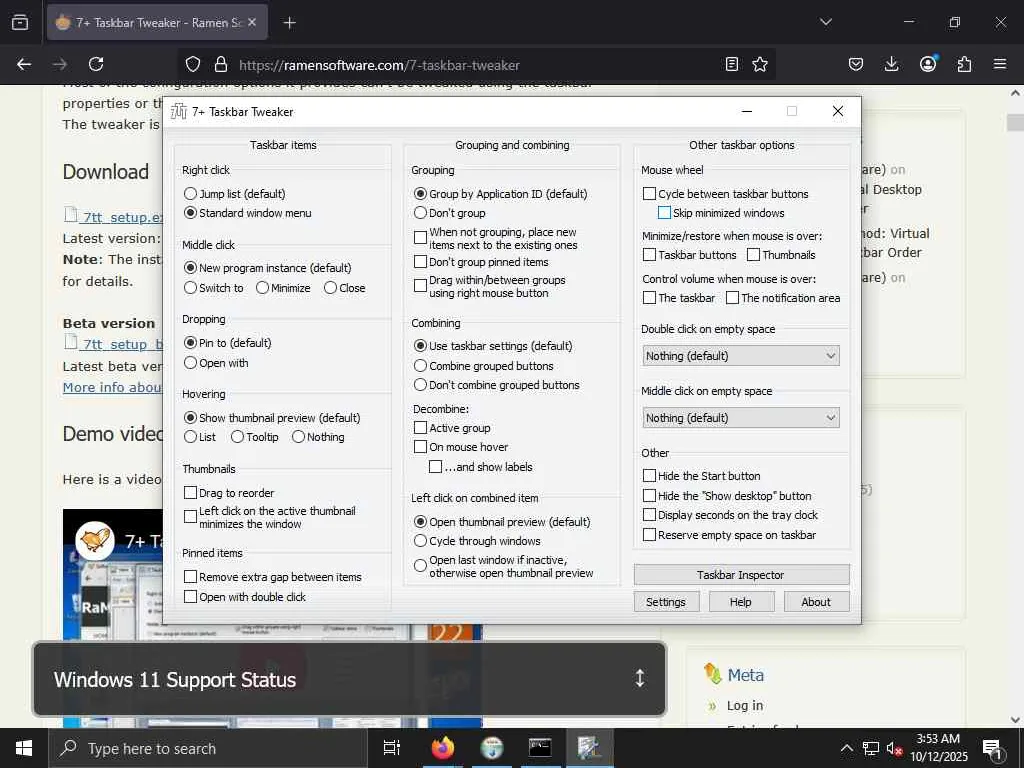Show hidden tray icons chevron
This screenshot has height=768, width=1024.
point(846,748)
